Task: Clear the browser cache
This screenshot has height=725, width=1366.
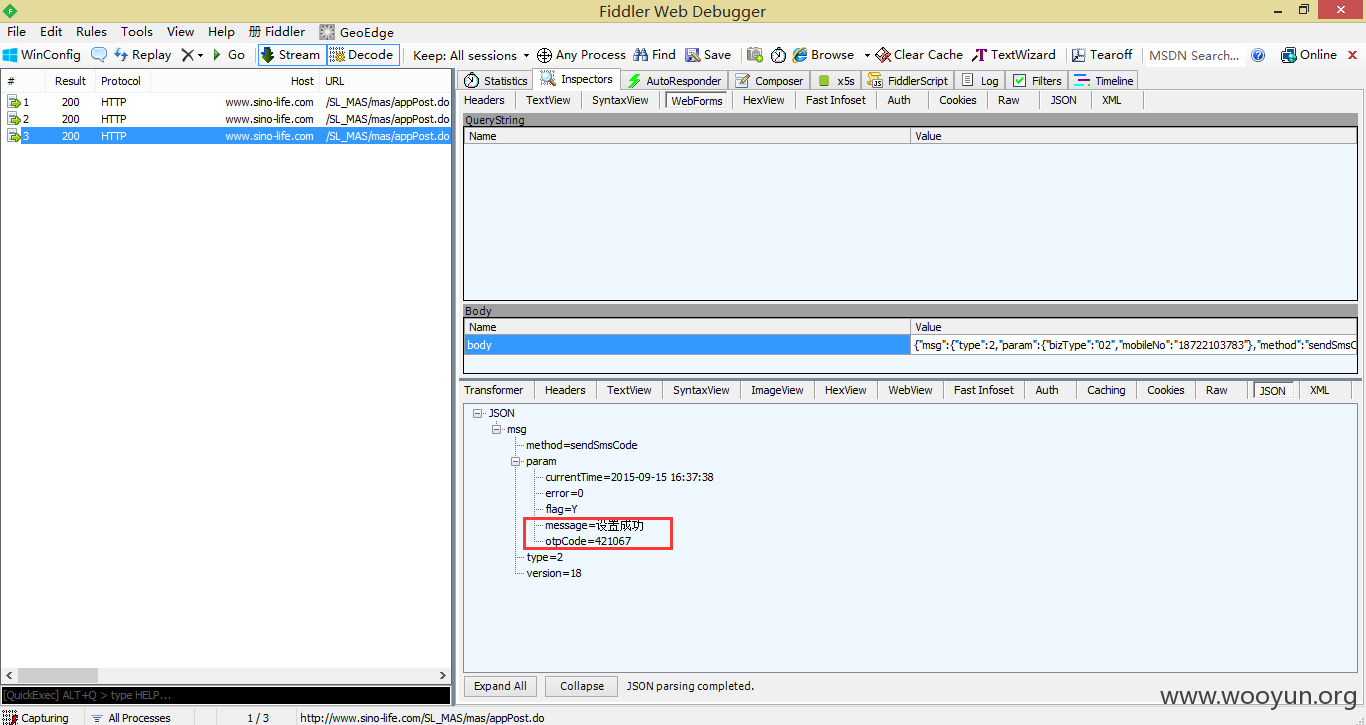Action: (919, 55)
